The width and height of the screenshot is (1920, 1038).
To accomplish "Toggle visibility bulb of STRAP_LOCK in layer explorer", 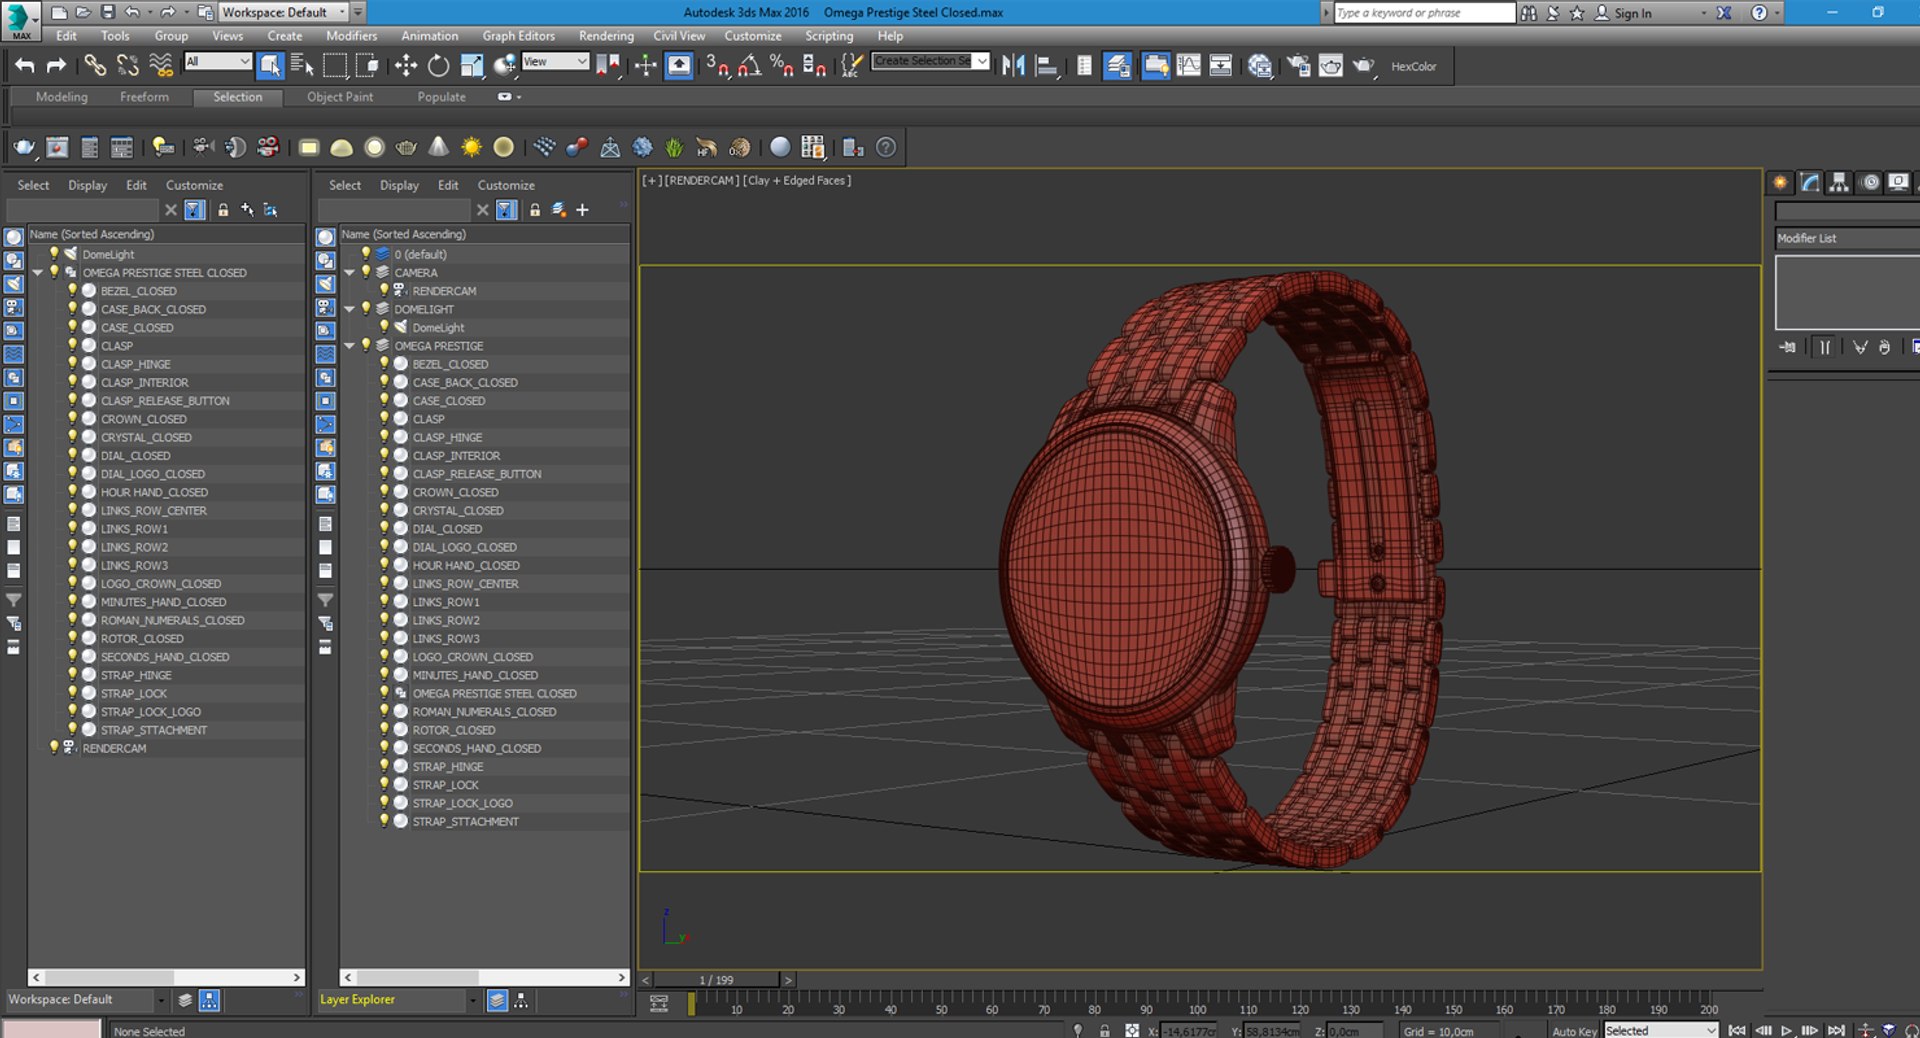I will click(384, 784).
